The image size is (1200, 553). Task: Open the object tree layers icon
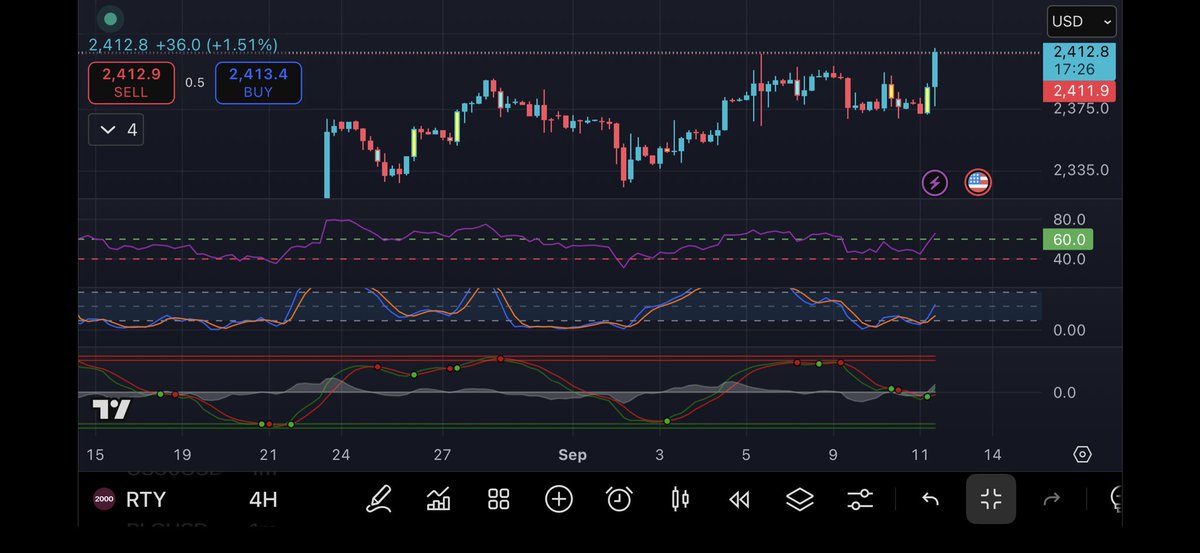pyautogui.click(x=799, y=499)
